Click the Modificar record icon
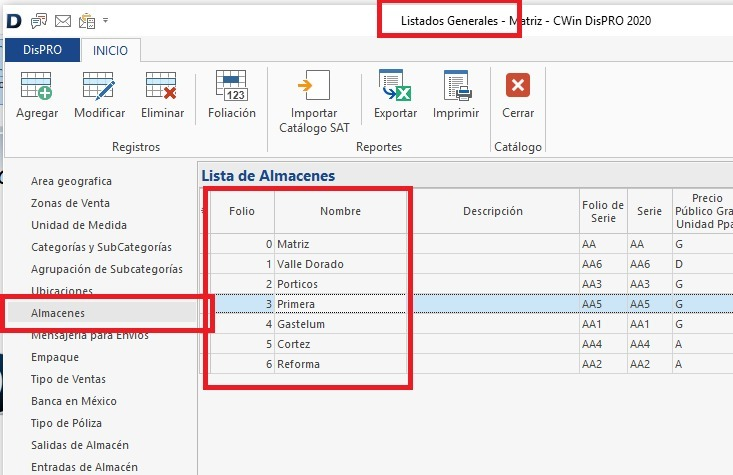Image resolution: width=733 pixels, height=475 pixels. pyautogui.click(x=99, y=87)
